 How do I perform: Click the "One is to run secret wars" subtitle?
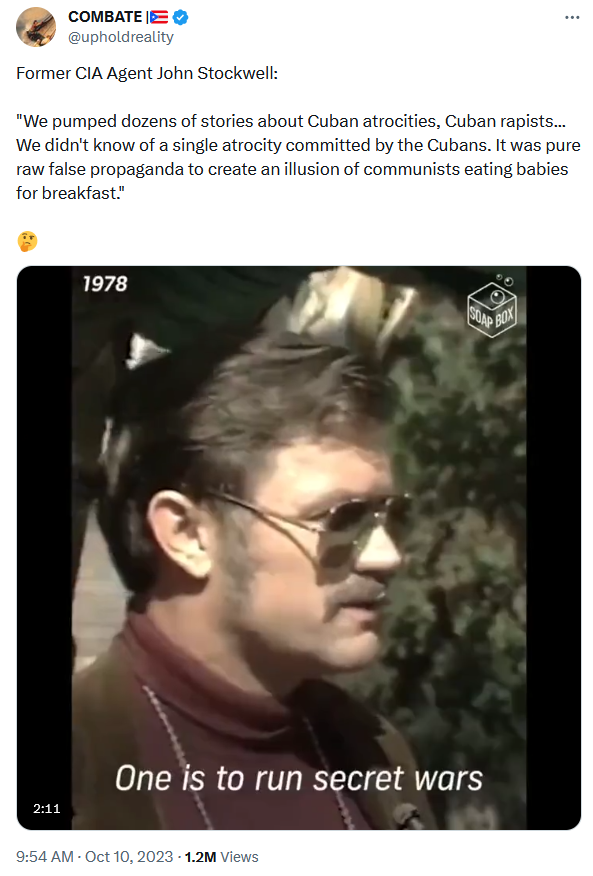click(299, 778)
